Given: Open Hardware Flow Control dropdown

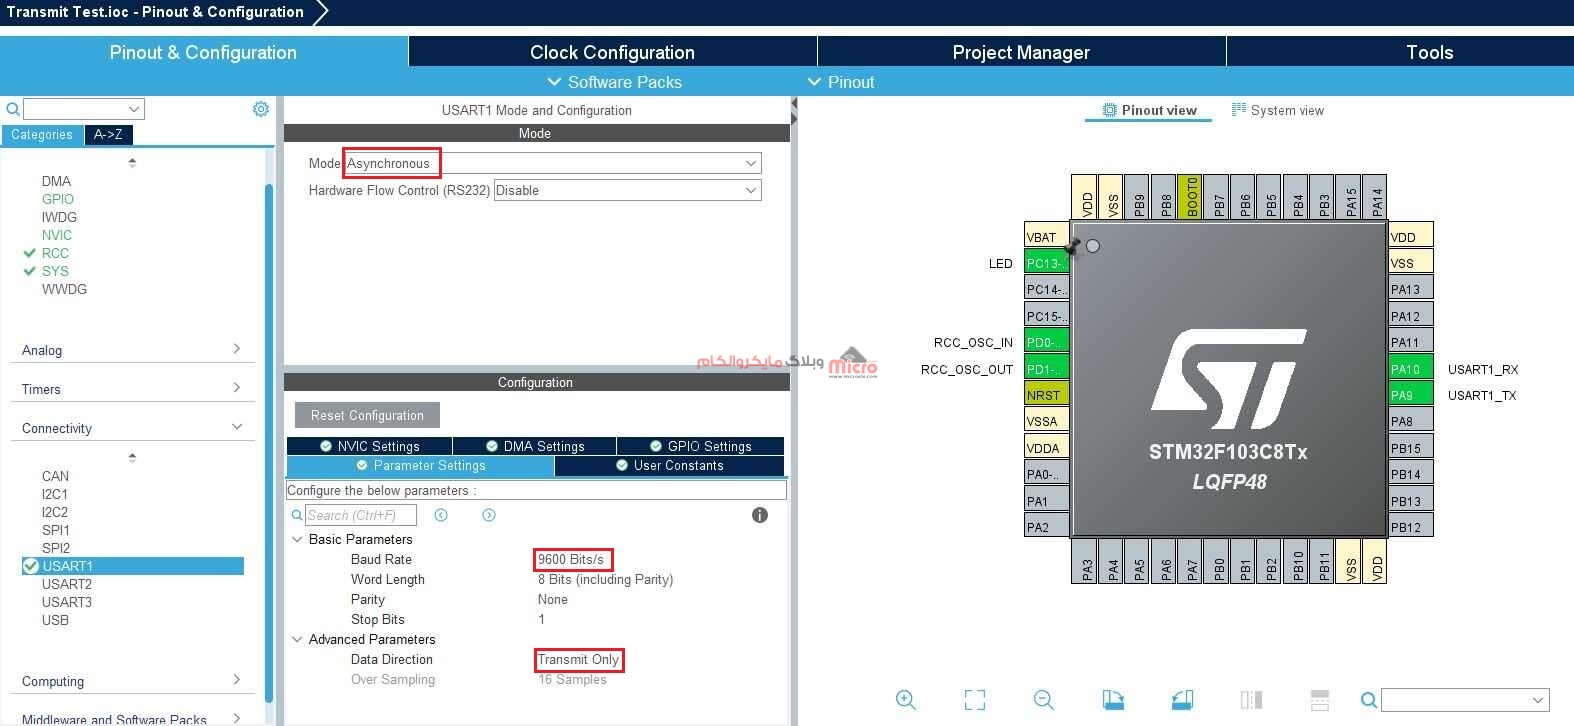Looking at the screenshot, I should coord(750,190).
